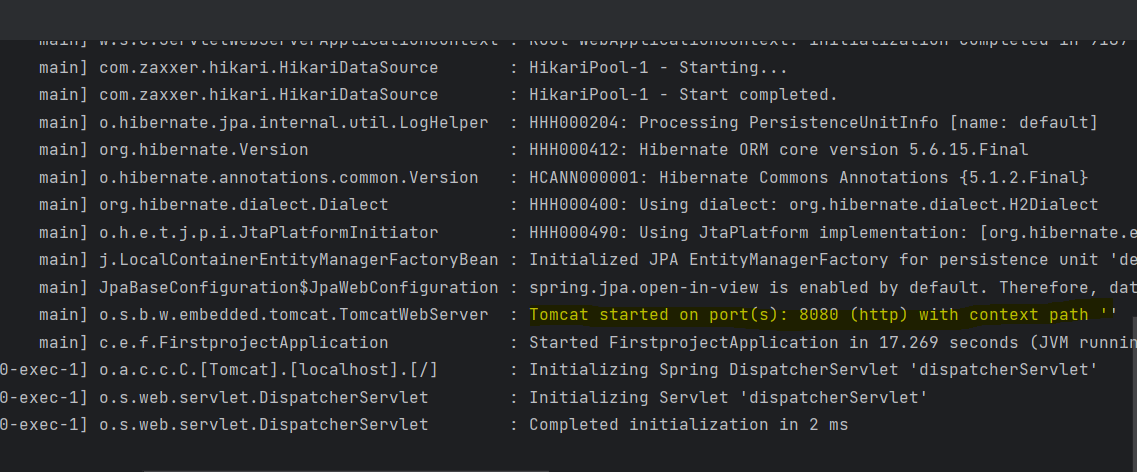Click the JpaBaseConfiguration$JpaWebConfiguration logger name
1137x472 pixels.
[299, 288]
